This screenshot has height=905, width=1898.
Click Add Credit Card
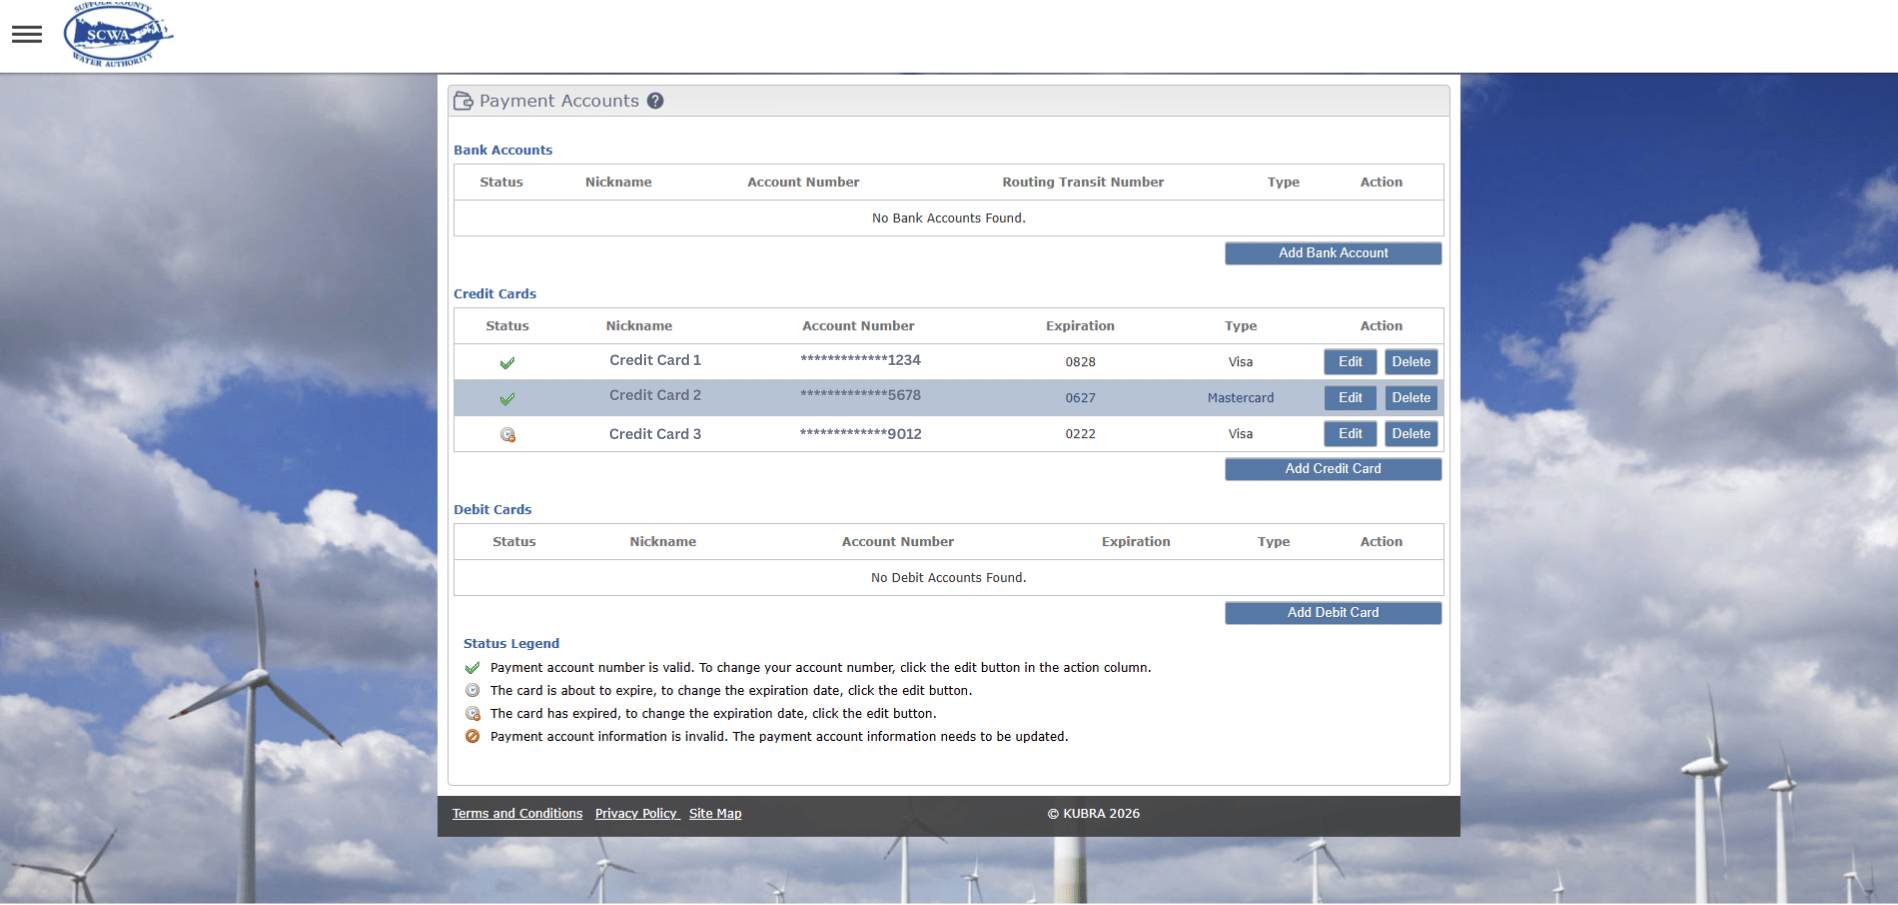[1332, 468]
